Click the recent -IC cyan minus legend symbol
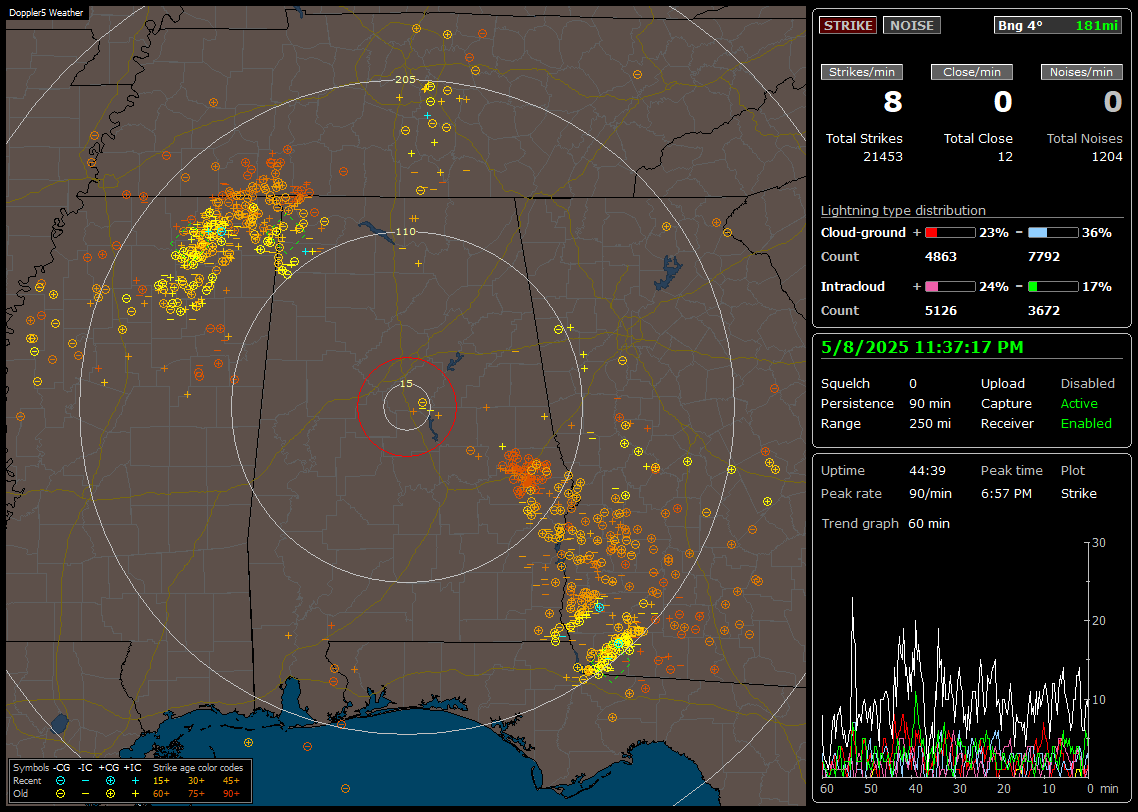Screen dimensions: 1138x812 (86, 781)
